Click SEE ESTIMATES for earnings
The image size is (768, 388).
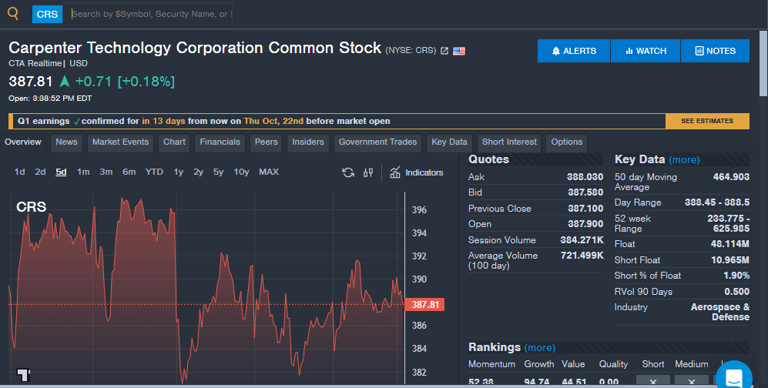[707, 121]
